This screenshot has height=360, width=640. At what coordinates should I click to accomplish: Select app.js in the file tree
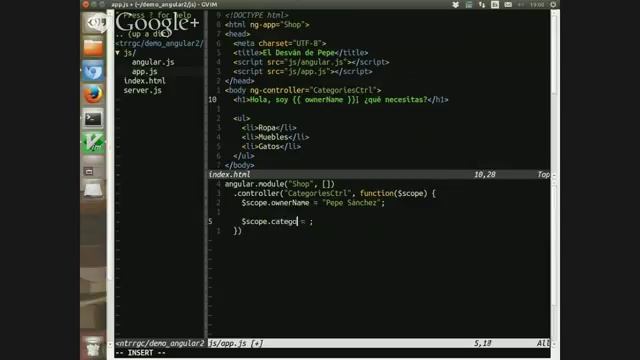coord(144,71)
